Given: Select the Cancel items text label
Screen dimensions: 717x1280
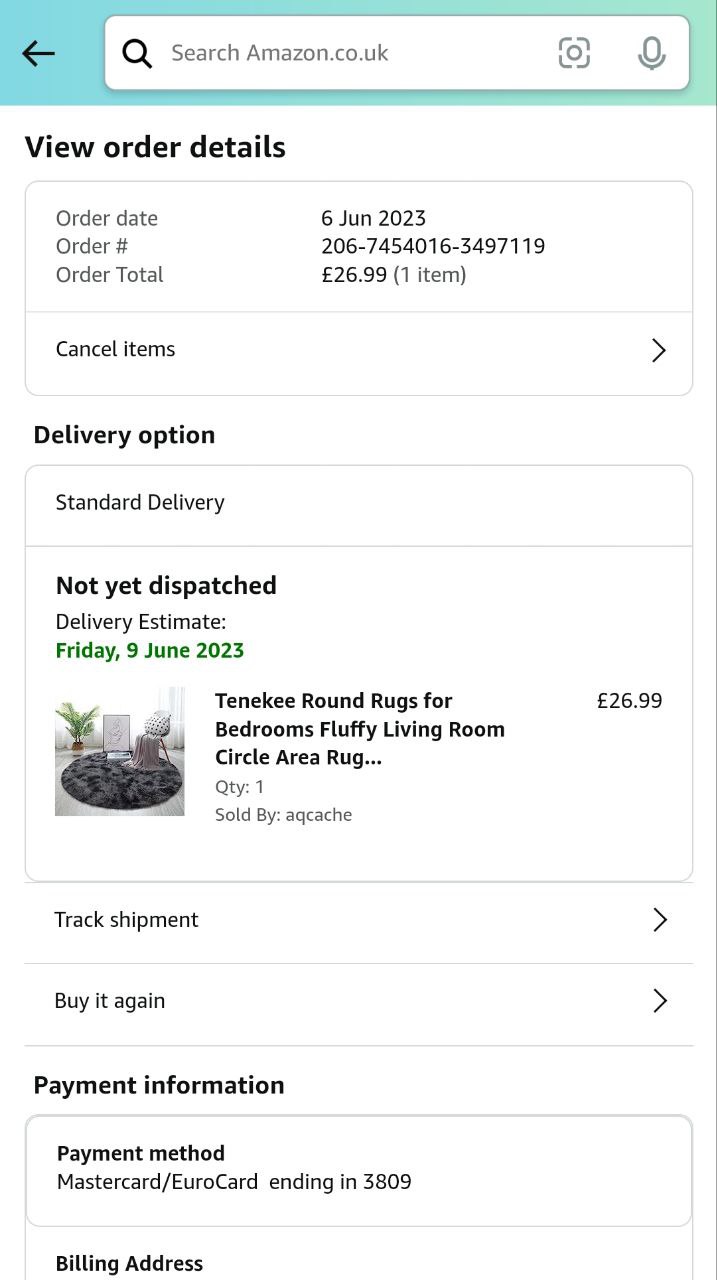Looking at the screenshot, I should 115,349.
